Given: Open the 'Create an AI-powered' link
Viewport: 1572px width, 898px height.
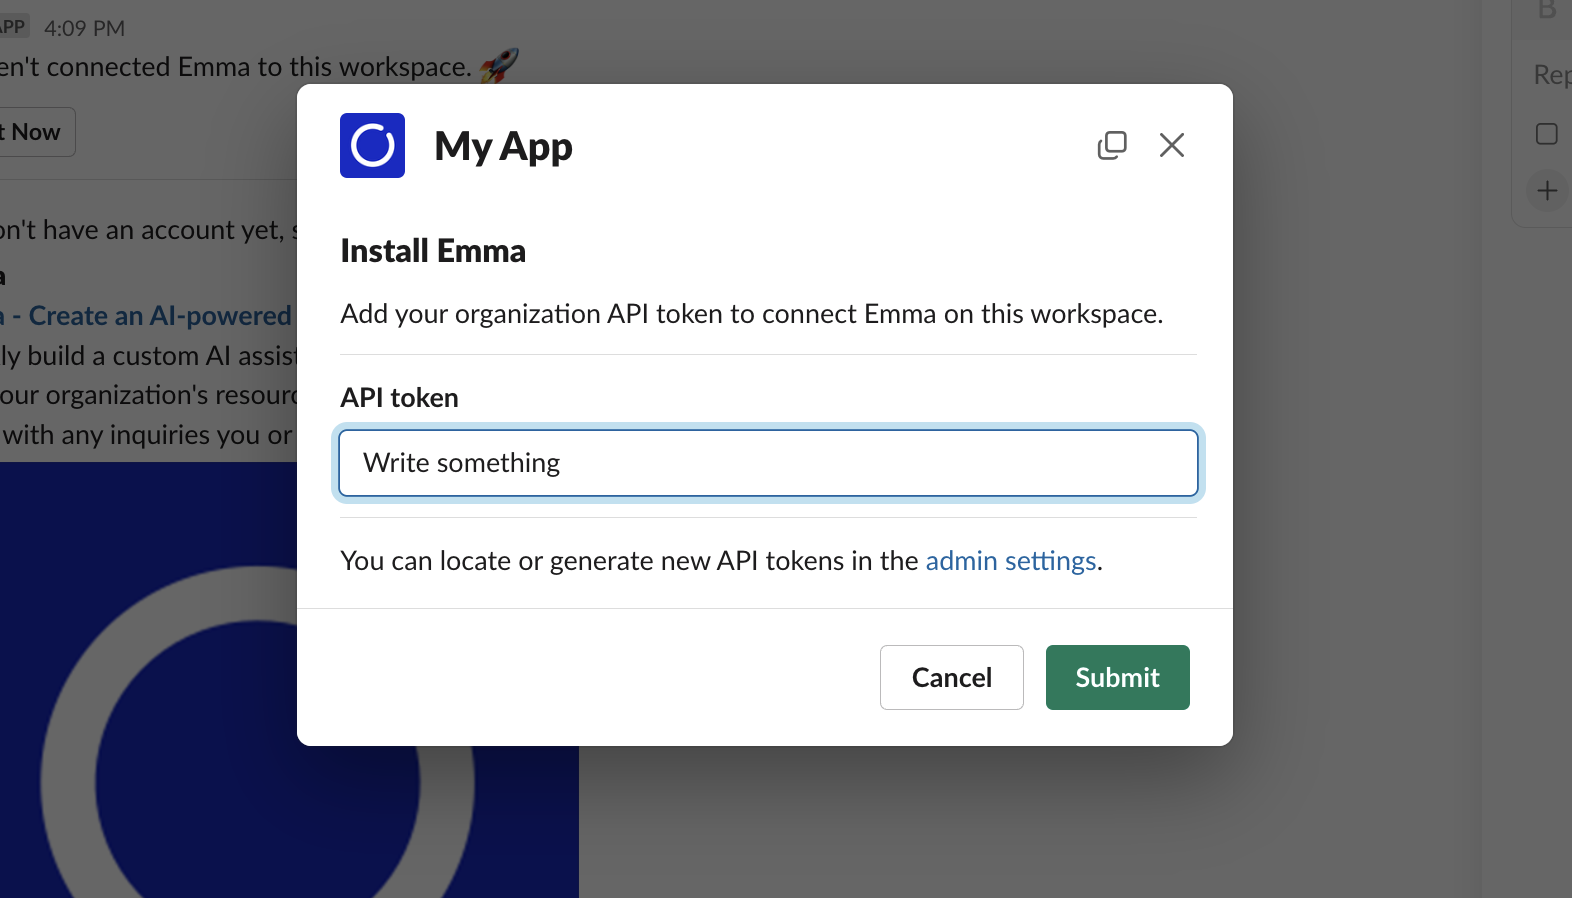Looking at the screenshot, I should [150, 316].
